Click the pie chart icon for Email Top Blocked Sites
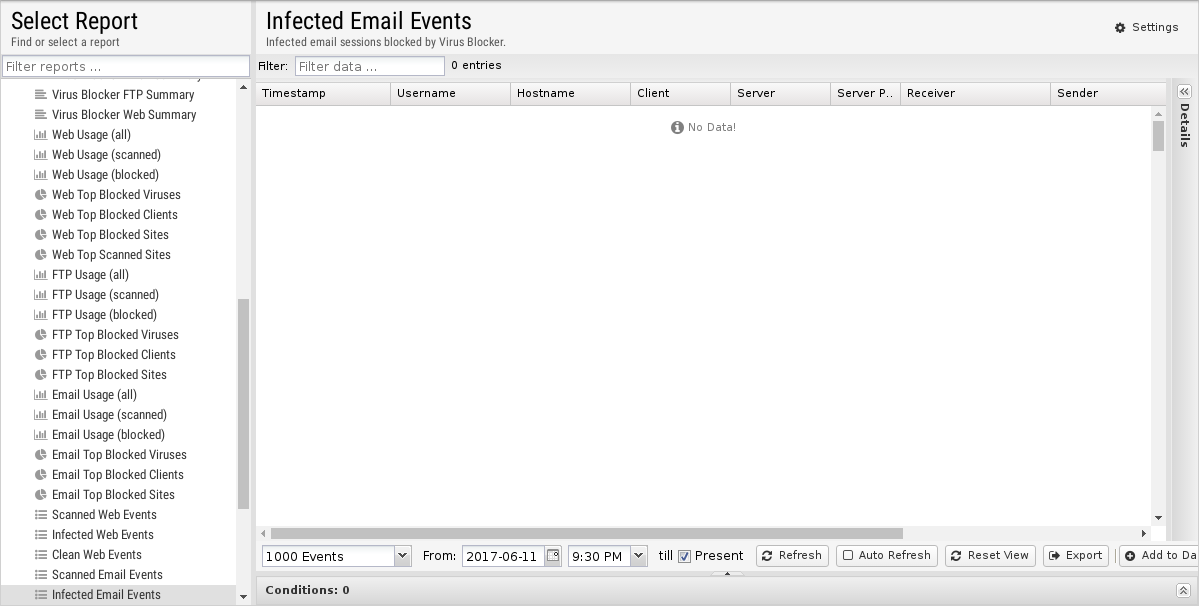The height and width of the screenshot is (606, 1199). tap(41, 495)
